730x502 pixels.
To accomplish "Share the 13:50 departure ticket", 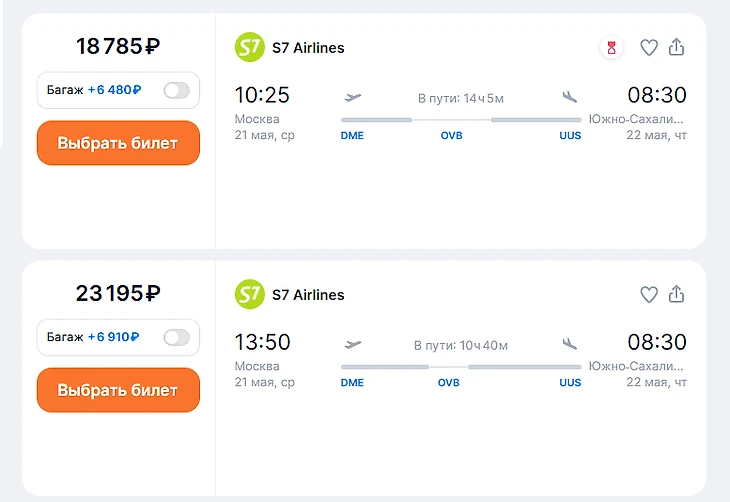I will pos(676,294).
